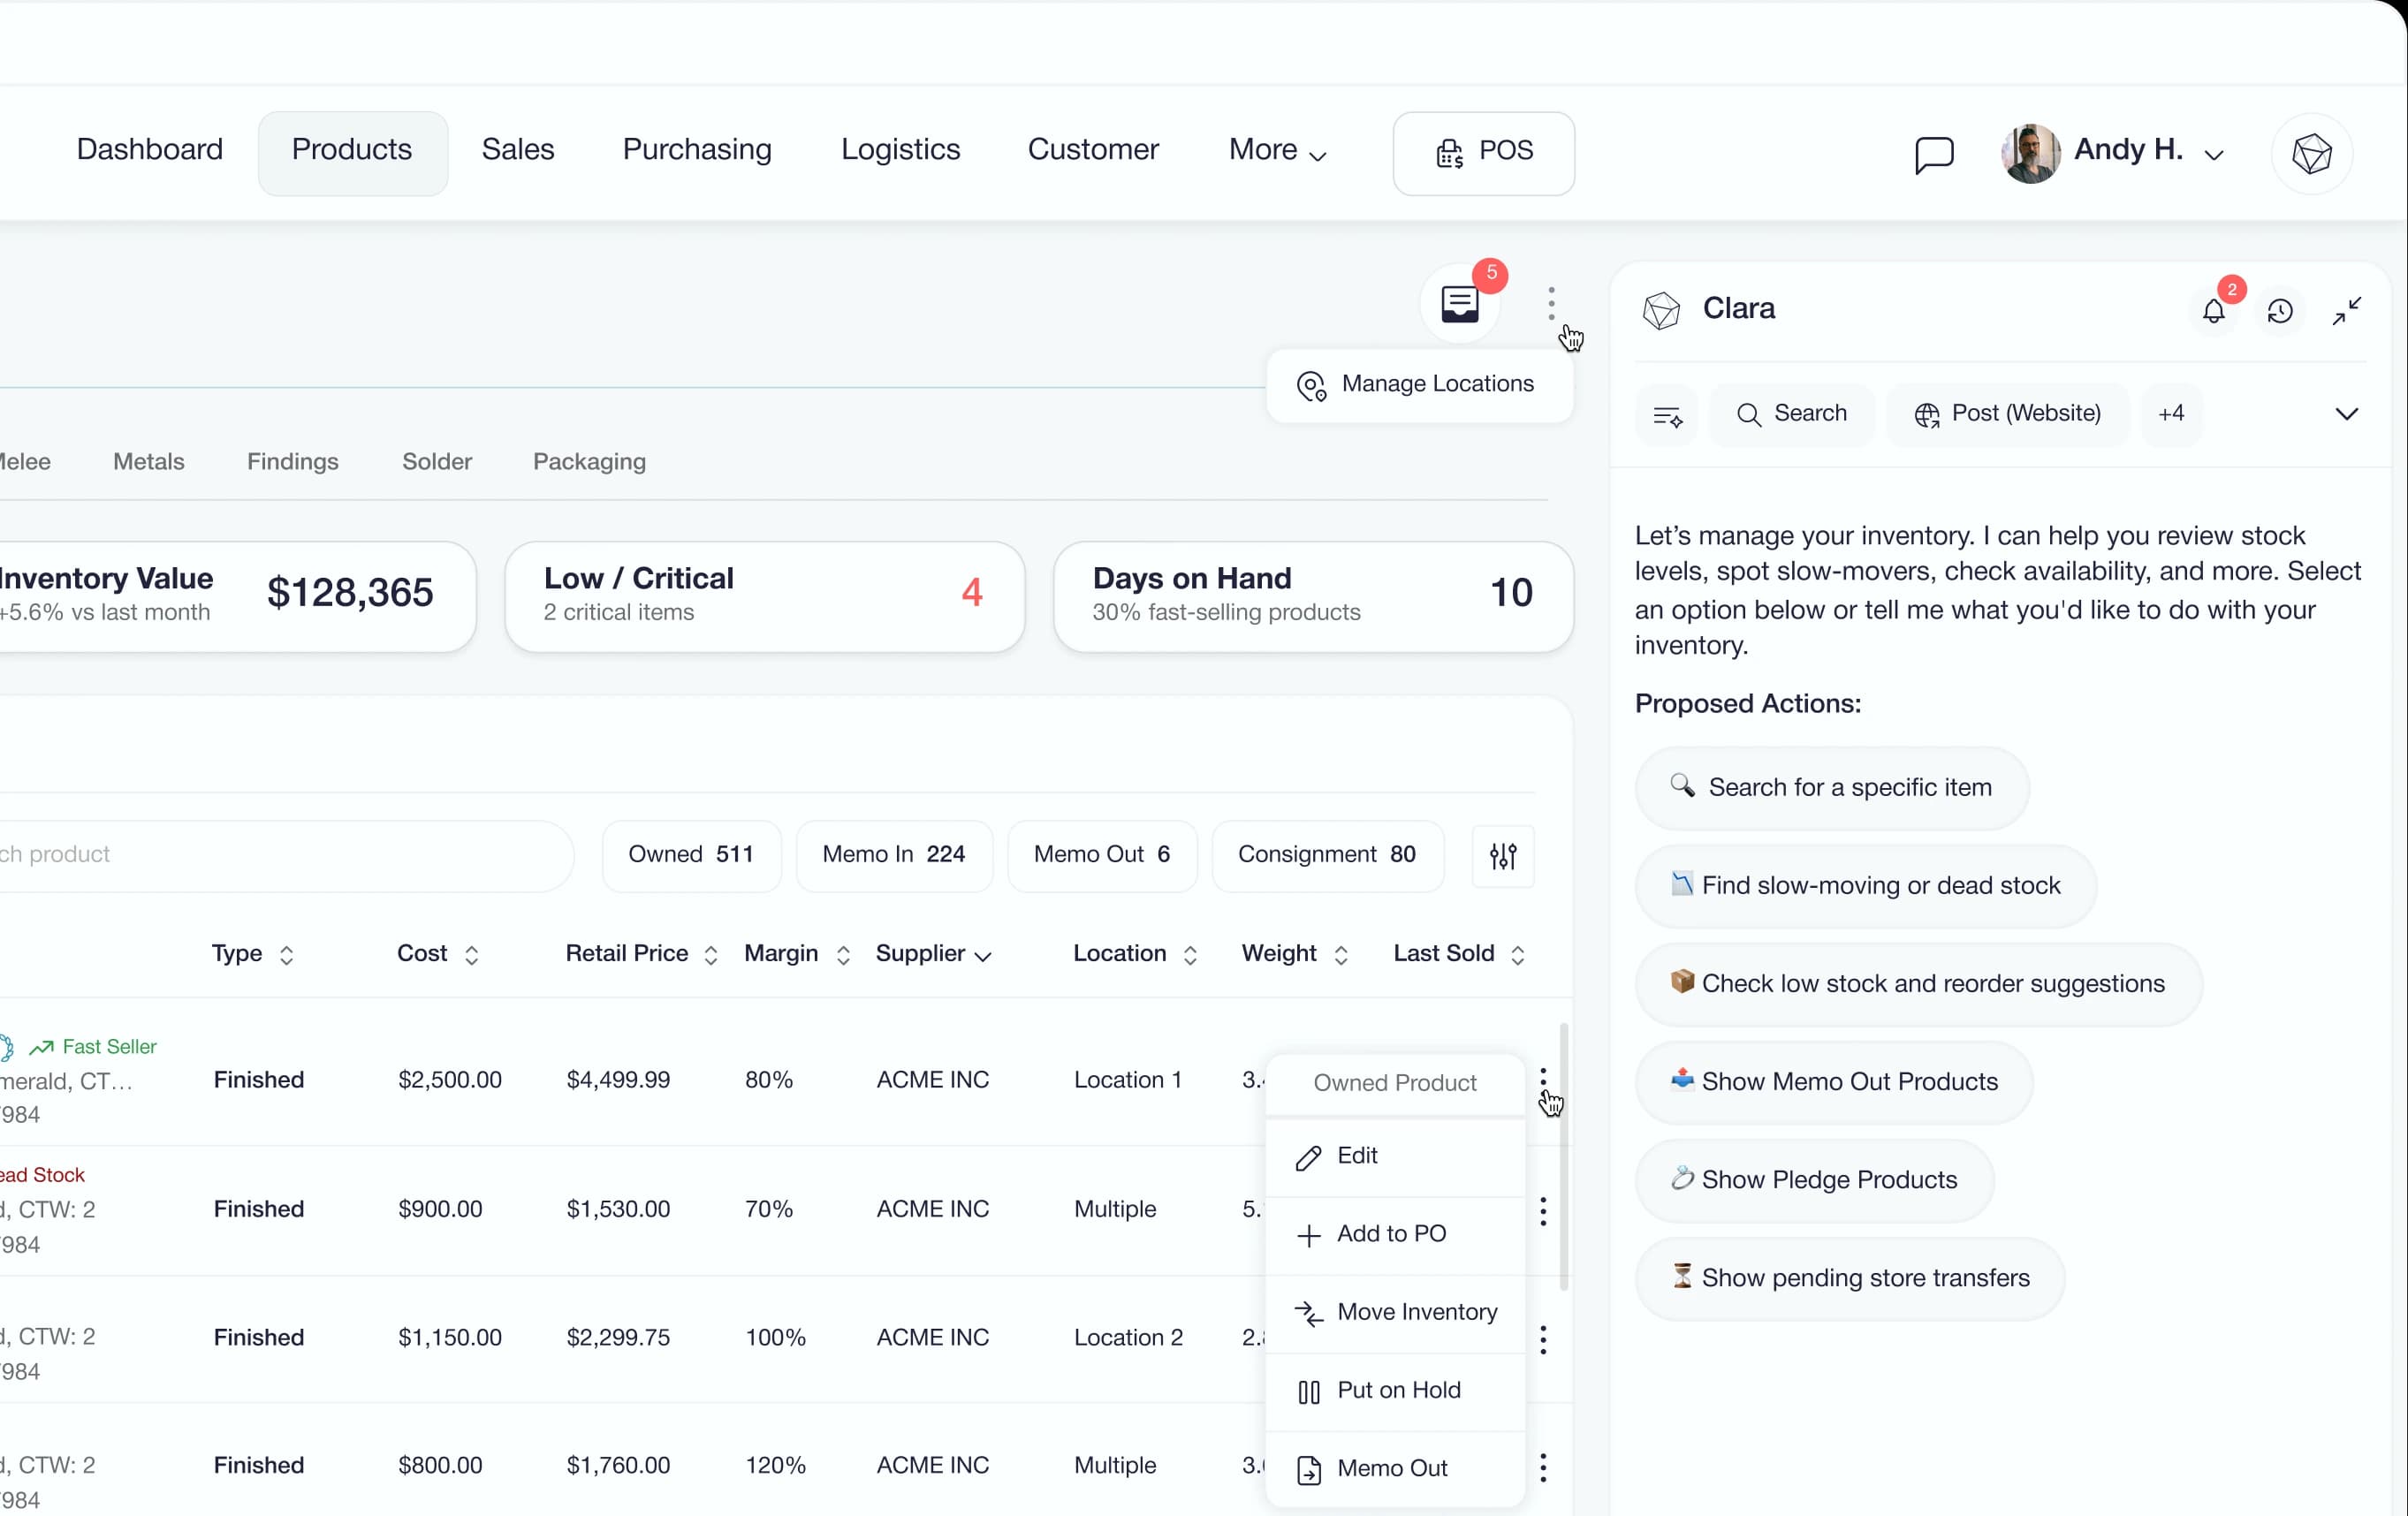Switch to the Metals category tab
The image size is (2408, 1516).
pos(149,462)
